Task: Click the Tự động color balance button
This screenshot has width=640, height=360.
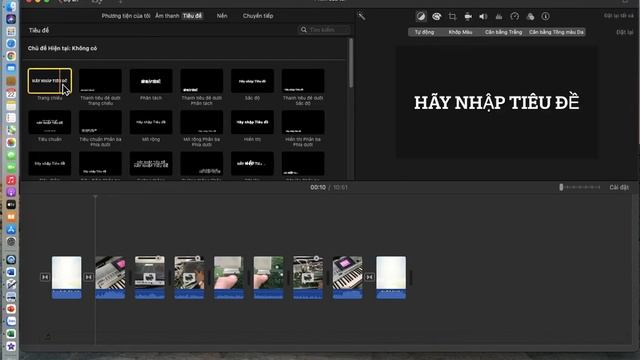Action: click(x=424, y=32)
